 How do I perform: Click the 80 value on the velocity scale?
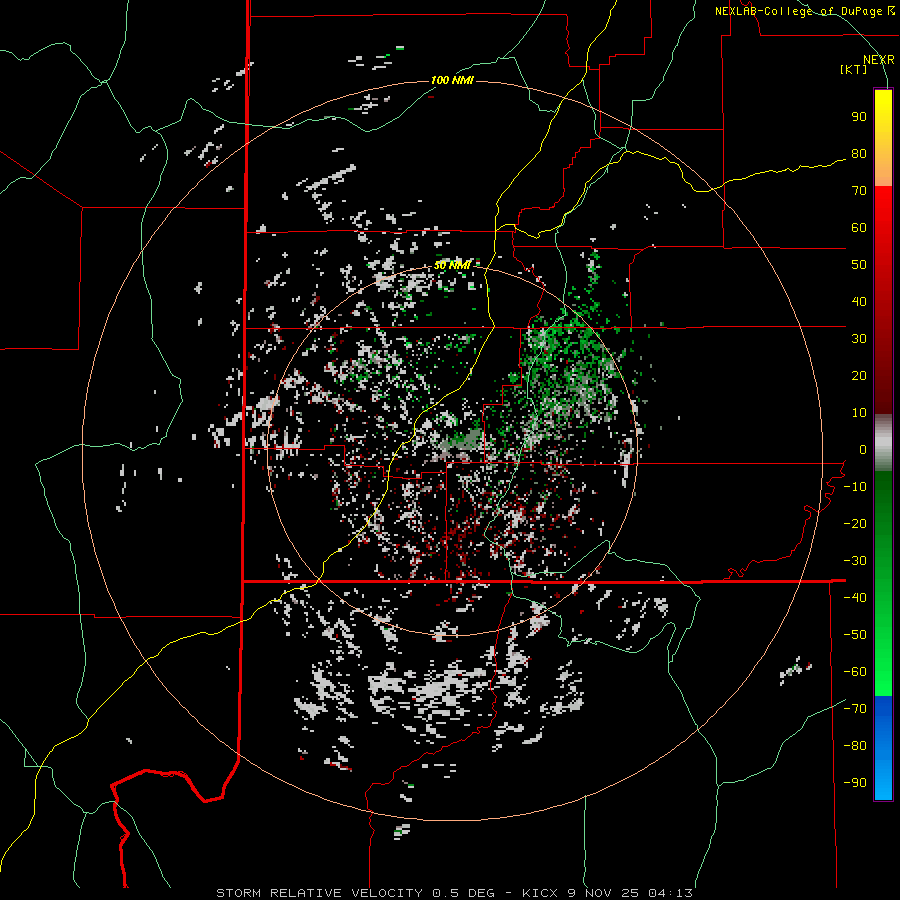[859, 154]
